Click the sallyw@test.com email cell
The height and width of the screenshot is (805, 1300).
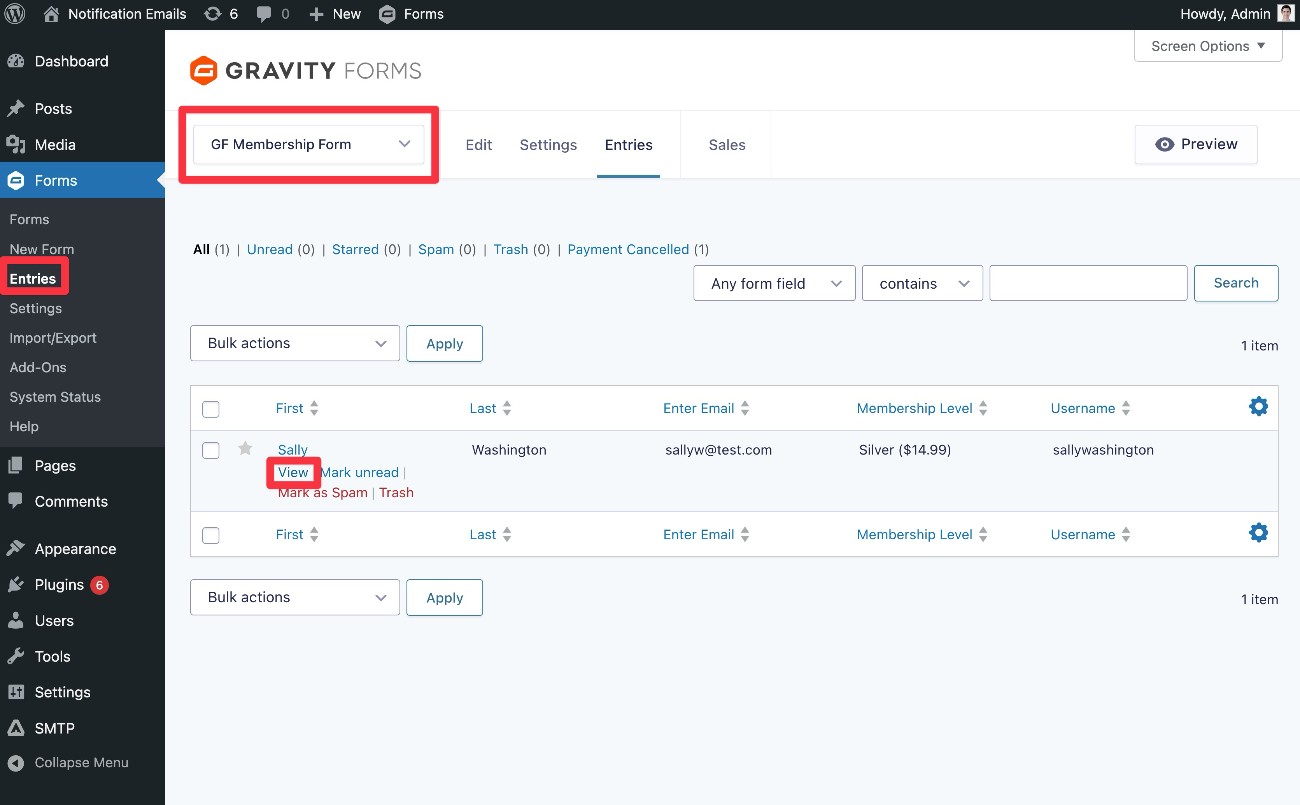click(x=718, y=450)
